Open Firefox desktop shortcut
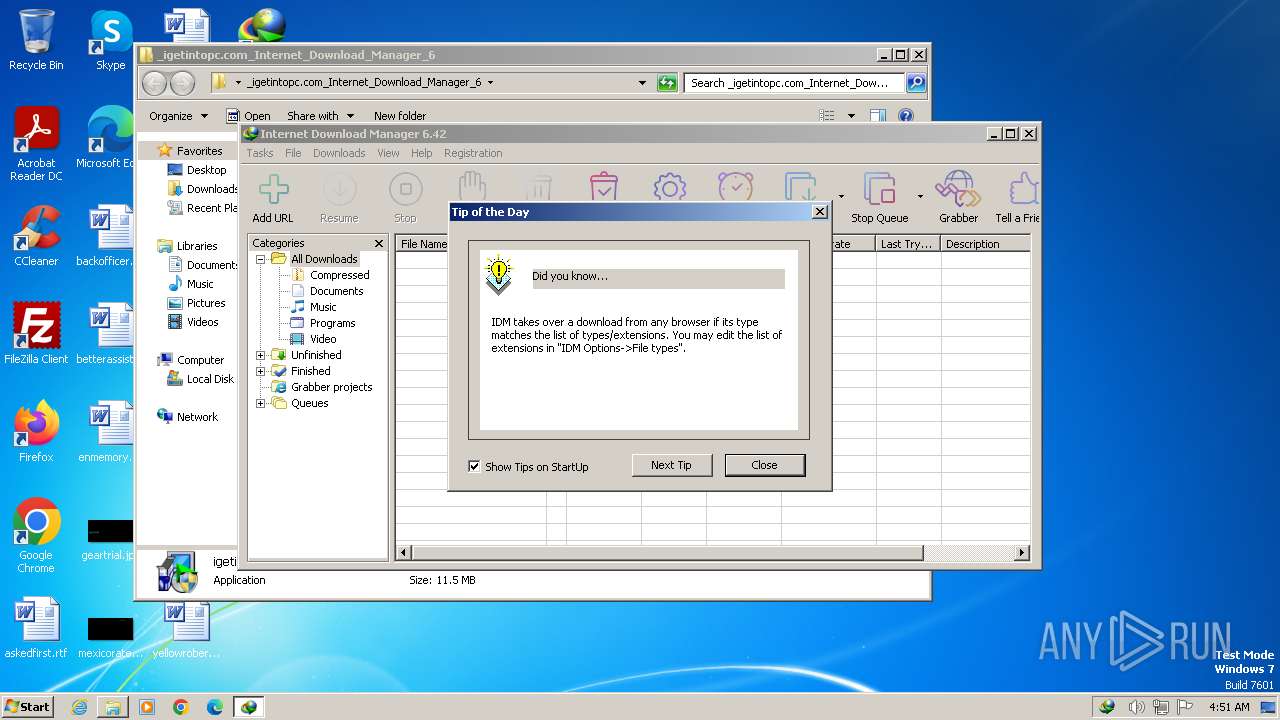The width and height of the screenshot is (1280, 720). tap(36, 432)
